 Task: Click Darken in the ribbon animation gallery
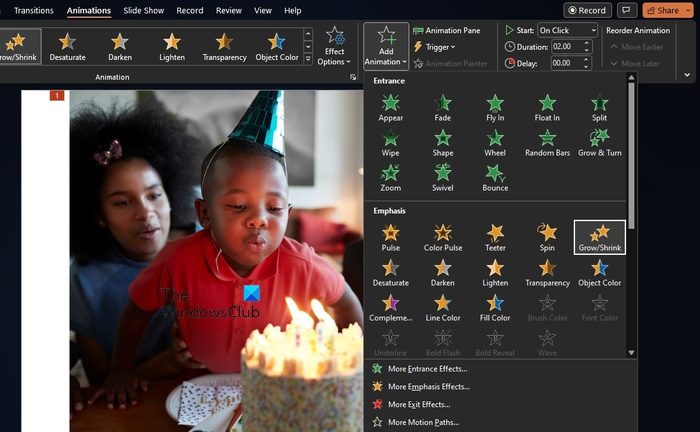(120, 47)
